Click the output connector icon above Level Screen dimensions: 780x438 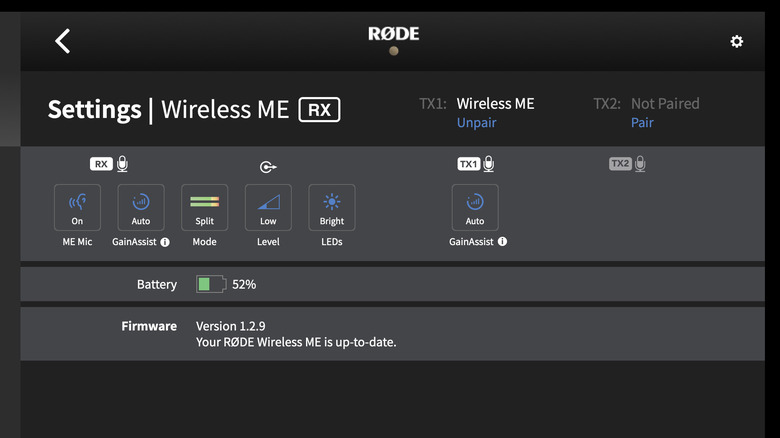[268, 167]
